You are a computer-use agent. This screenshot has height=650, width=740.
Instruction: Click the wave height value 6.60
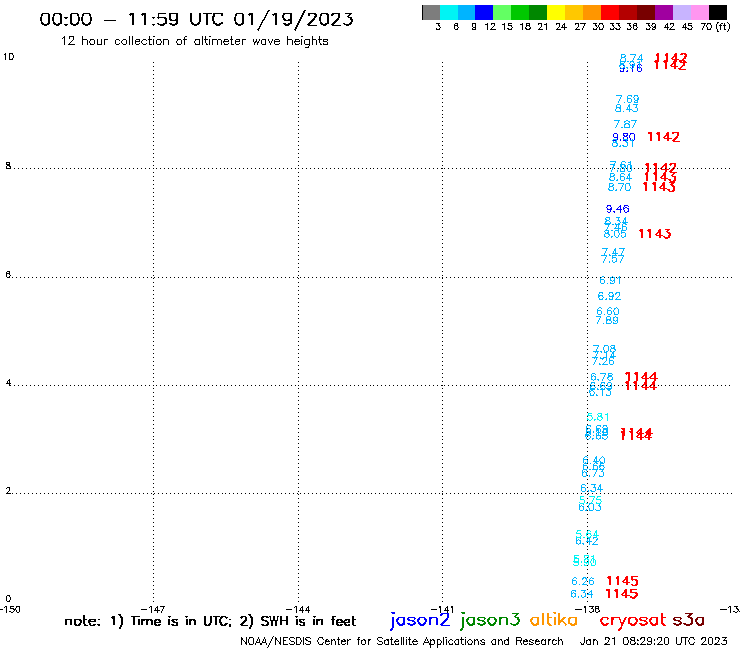[x=607, y=312]
